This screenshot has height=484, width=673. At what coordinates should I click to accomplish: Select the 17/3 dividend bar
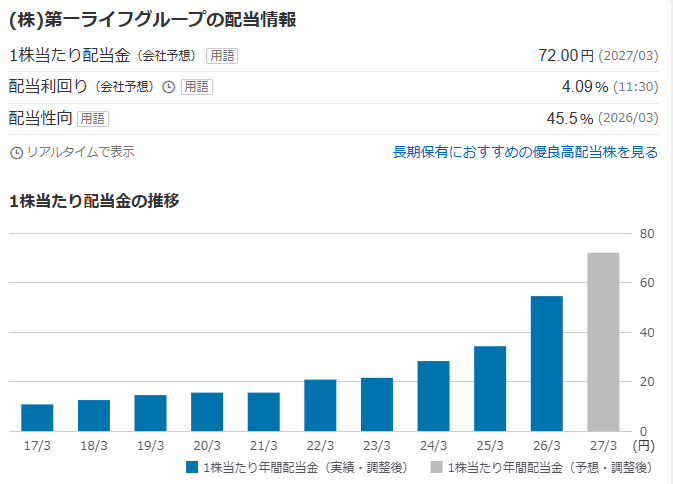pos(37,417)
